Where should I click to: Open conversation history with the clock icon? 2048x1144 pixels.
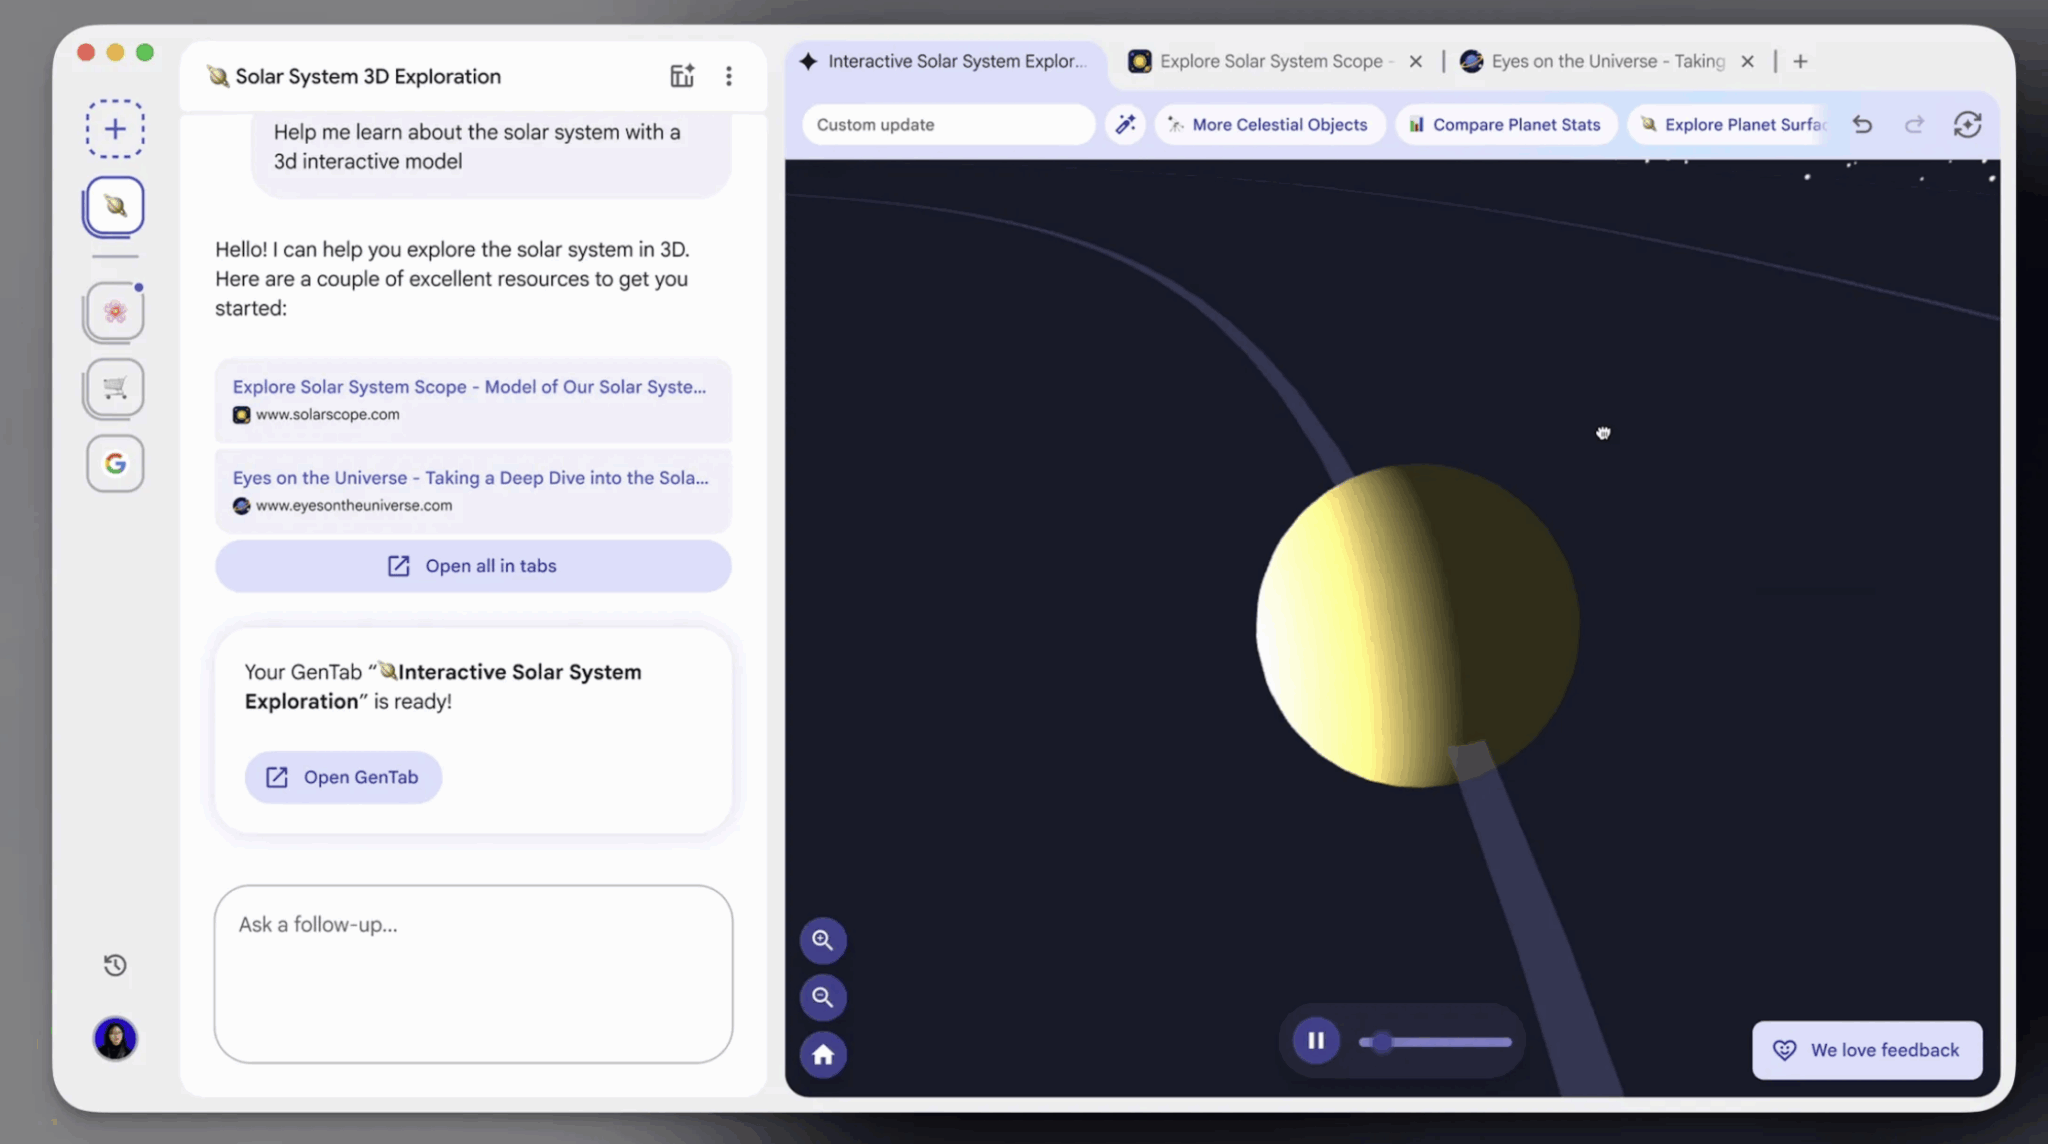point(114,965)
